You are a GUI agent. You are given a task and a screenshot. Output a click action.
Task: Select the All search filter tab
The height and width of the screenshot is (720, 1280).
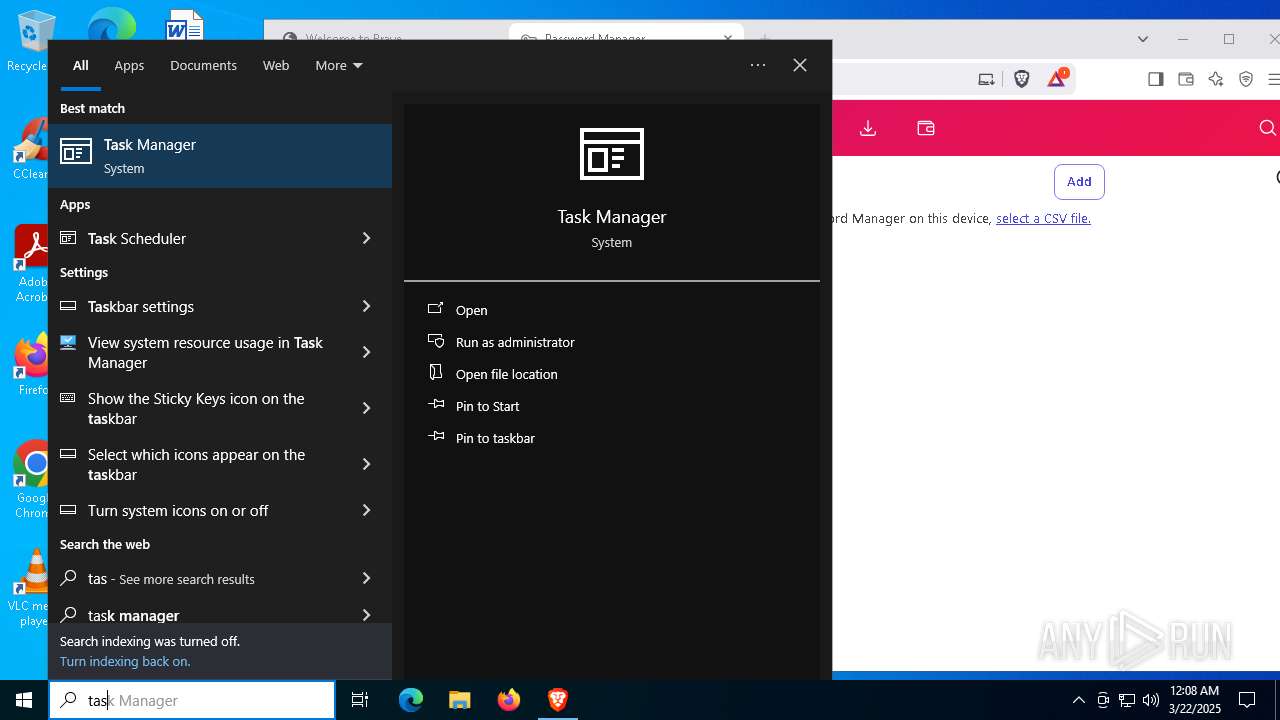coord(81,65)
